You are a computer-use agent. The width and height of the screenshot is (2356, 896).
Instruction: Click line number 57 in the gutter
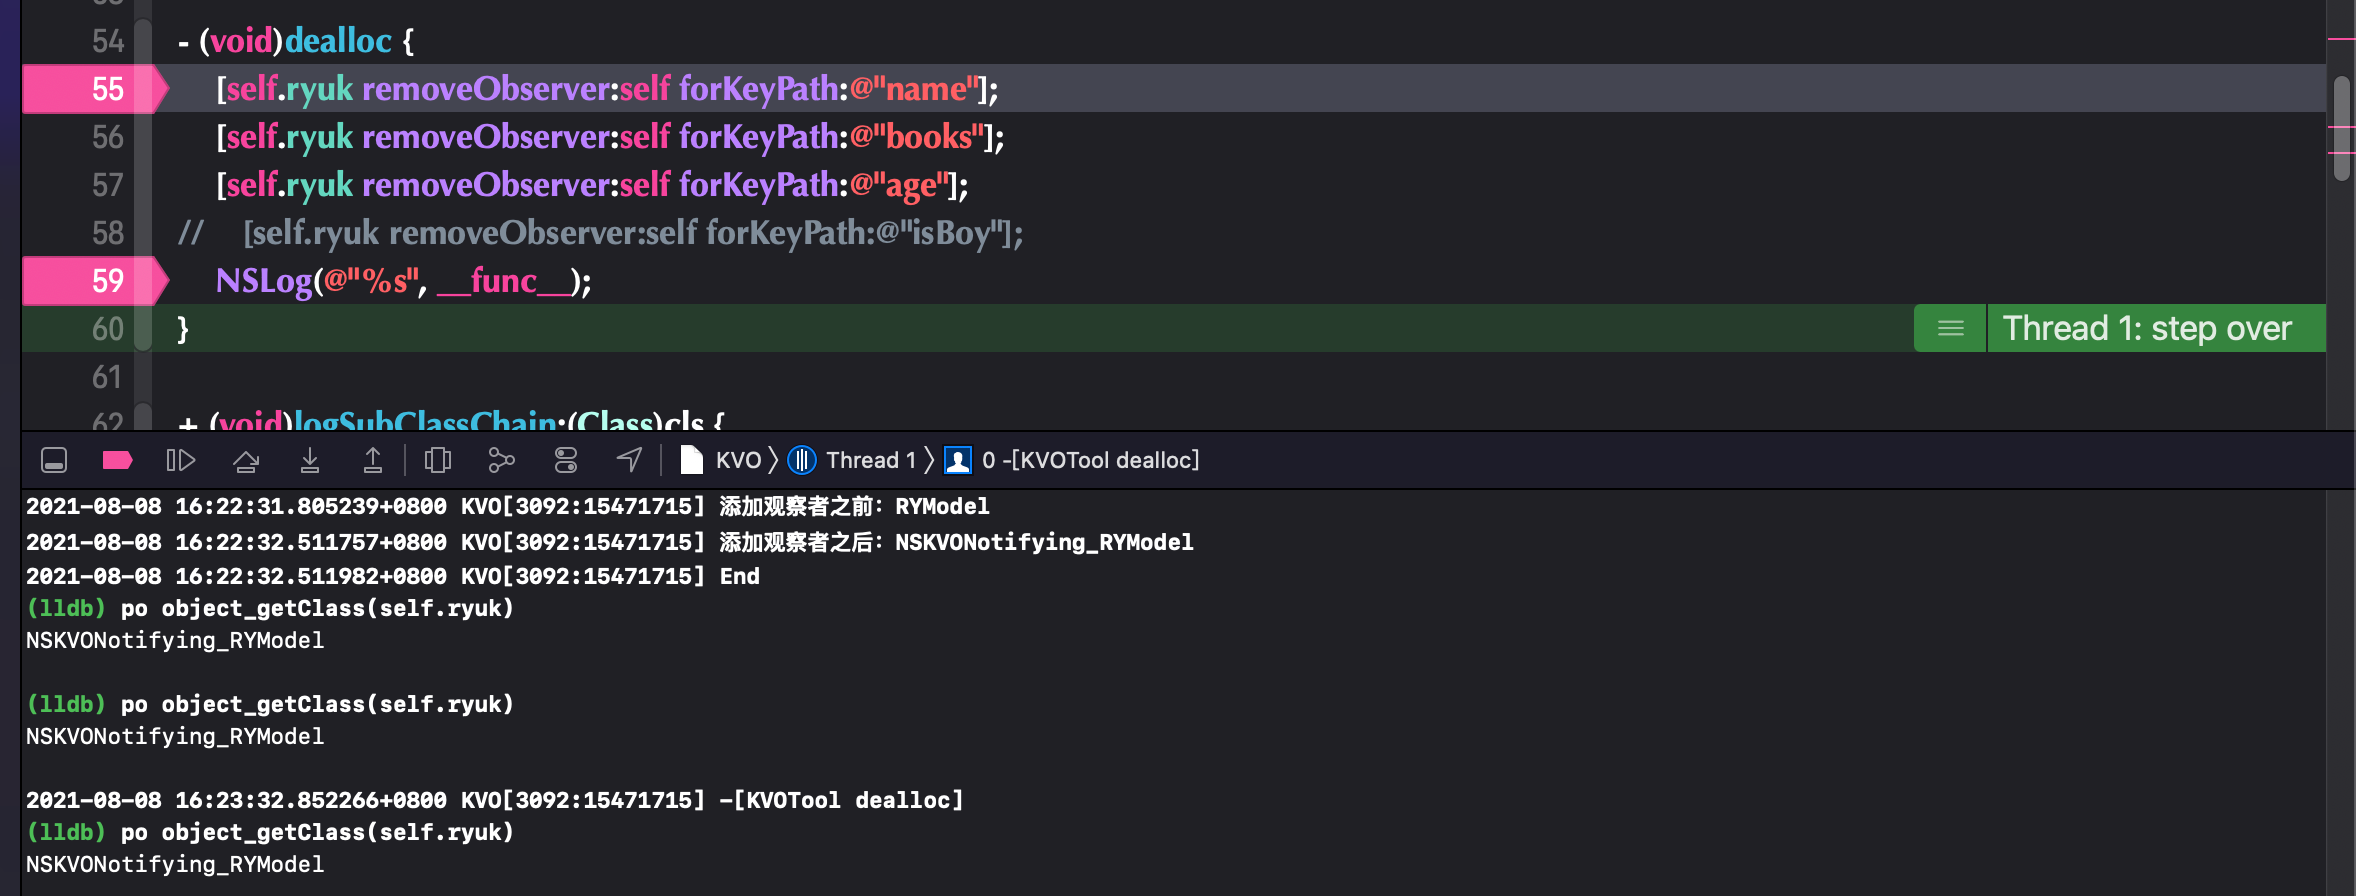click(x=108, y=185)
